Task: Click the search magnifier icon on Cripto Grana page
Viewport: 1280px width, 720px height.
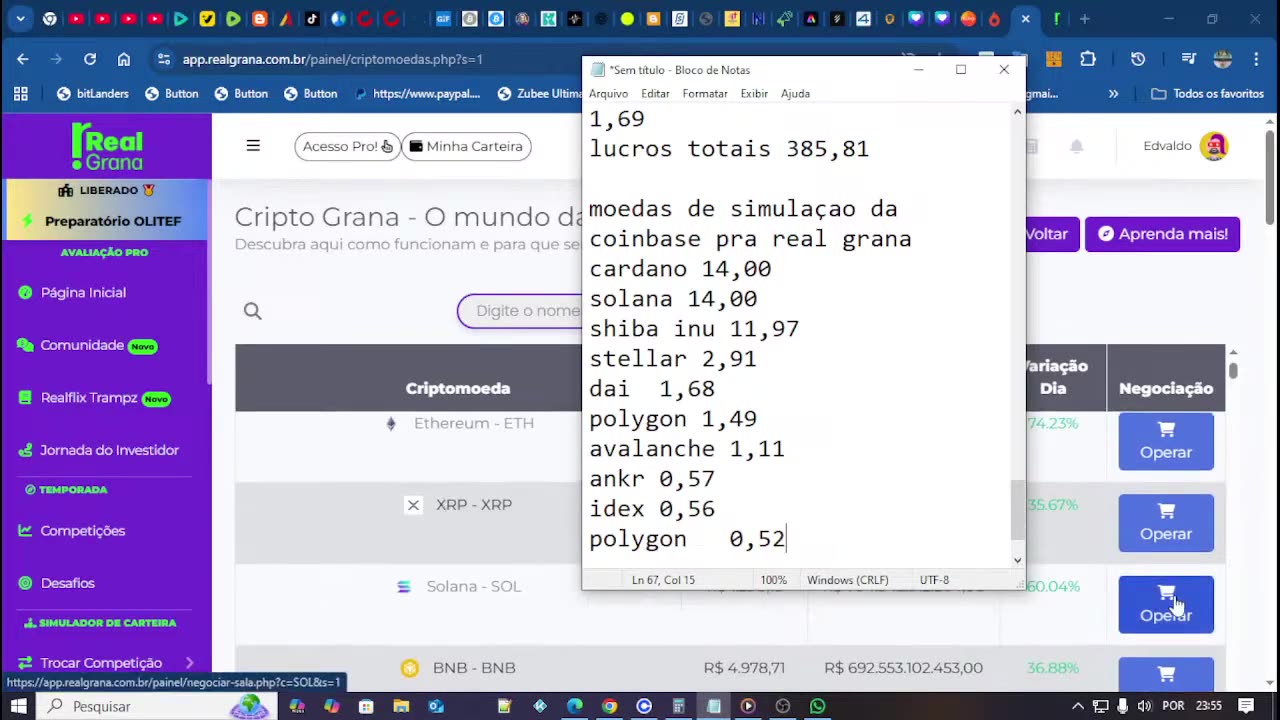Action: pos(253,311)
